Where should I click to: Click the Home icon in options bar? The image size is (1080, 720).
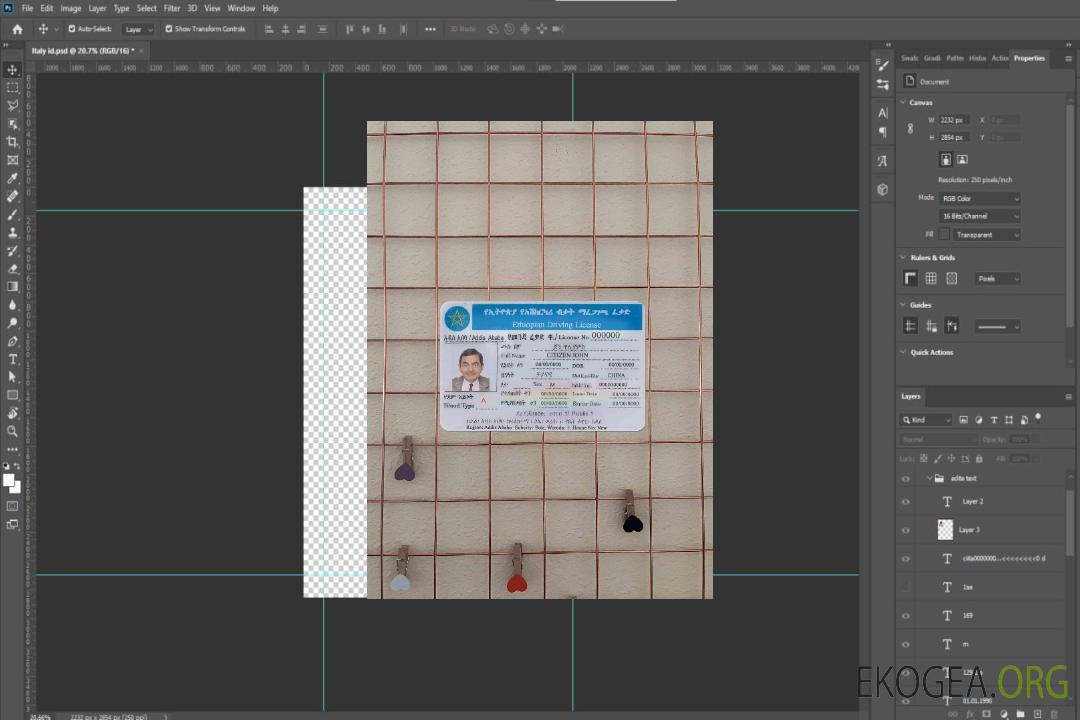(x=17, y=29)
